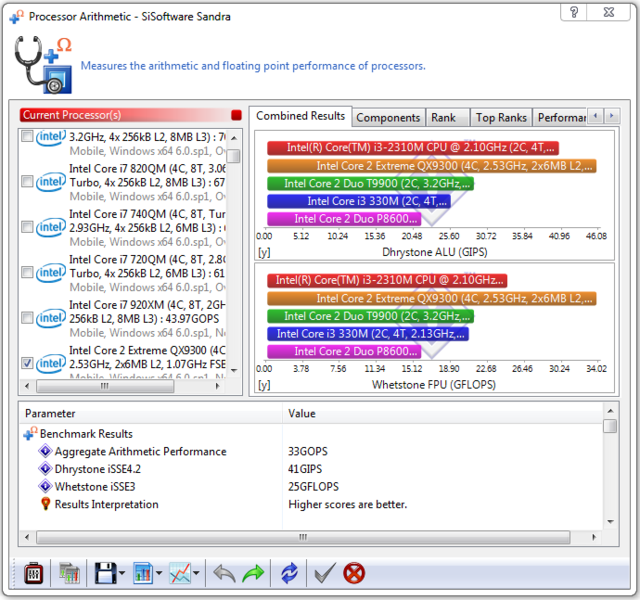The width and height of the screenshot is (640, 600).
Task: Click the diamond icon beside Aggregate Arithmetic Performance
Action: (x=45, y=451)
